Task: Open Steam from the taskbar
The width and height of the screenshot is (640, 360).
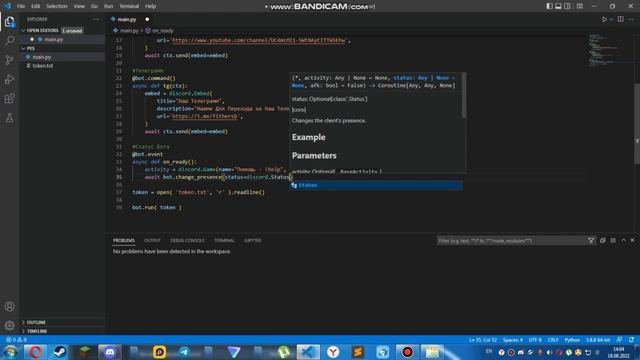Action: pyautogui.click(x=60, y=352)
